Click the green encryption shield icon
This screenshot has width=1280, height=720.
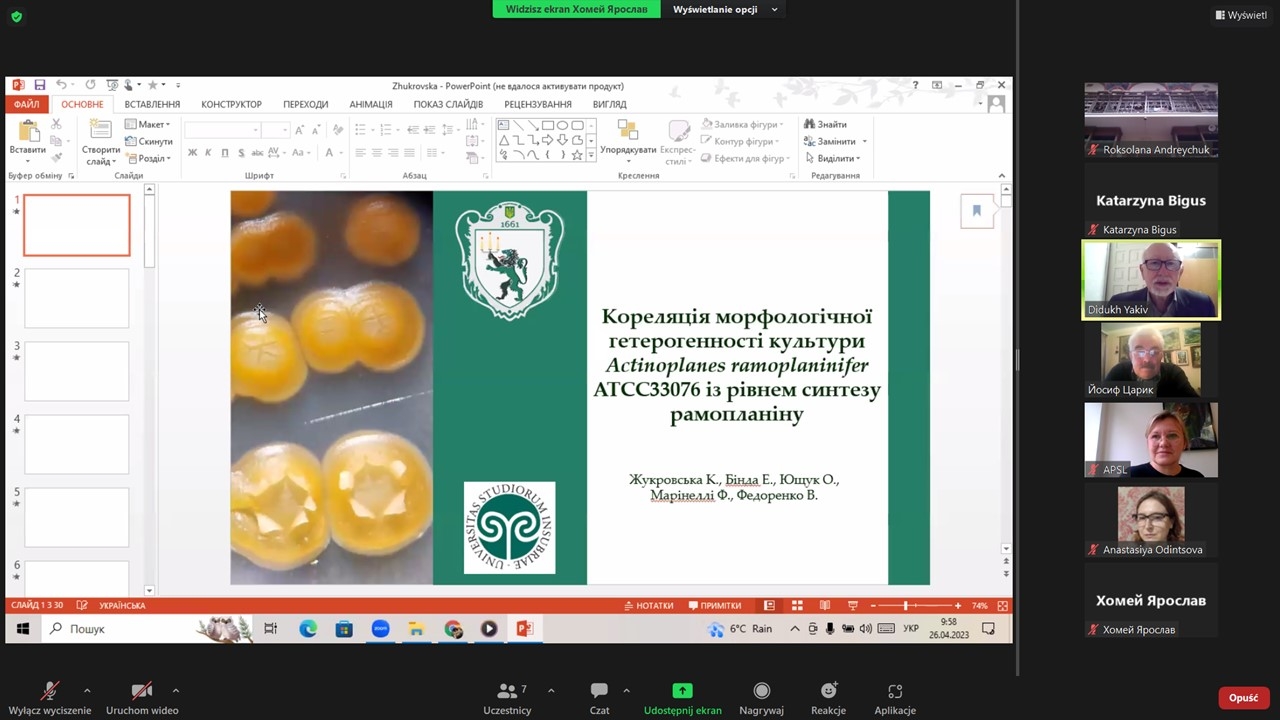tap(16, 16)
